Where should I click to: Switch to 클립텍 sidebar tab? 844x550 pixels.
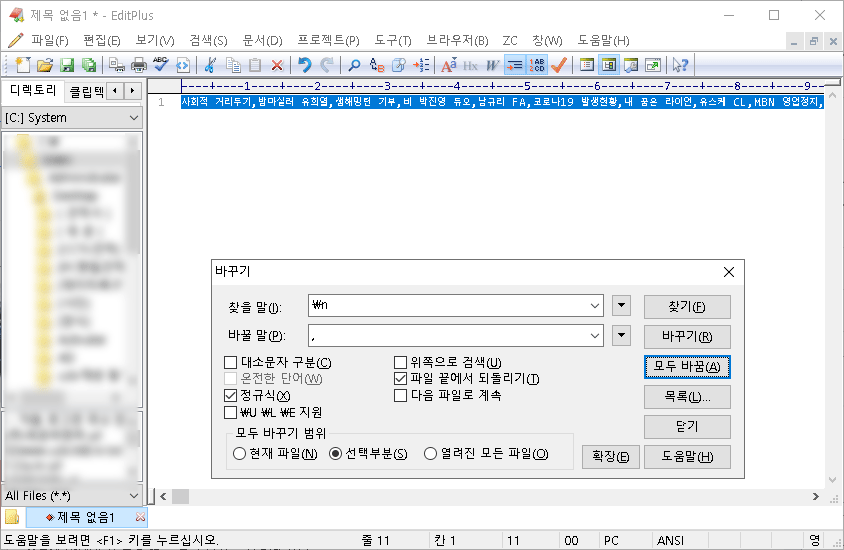pyautogui.click(x=87, y=91)
